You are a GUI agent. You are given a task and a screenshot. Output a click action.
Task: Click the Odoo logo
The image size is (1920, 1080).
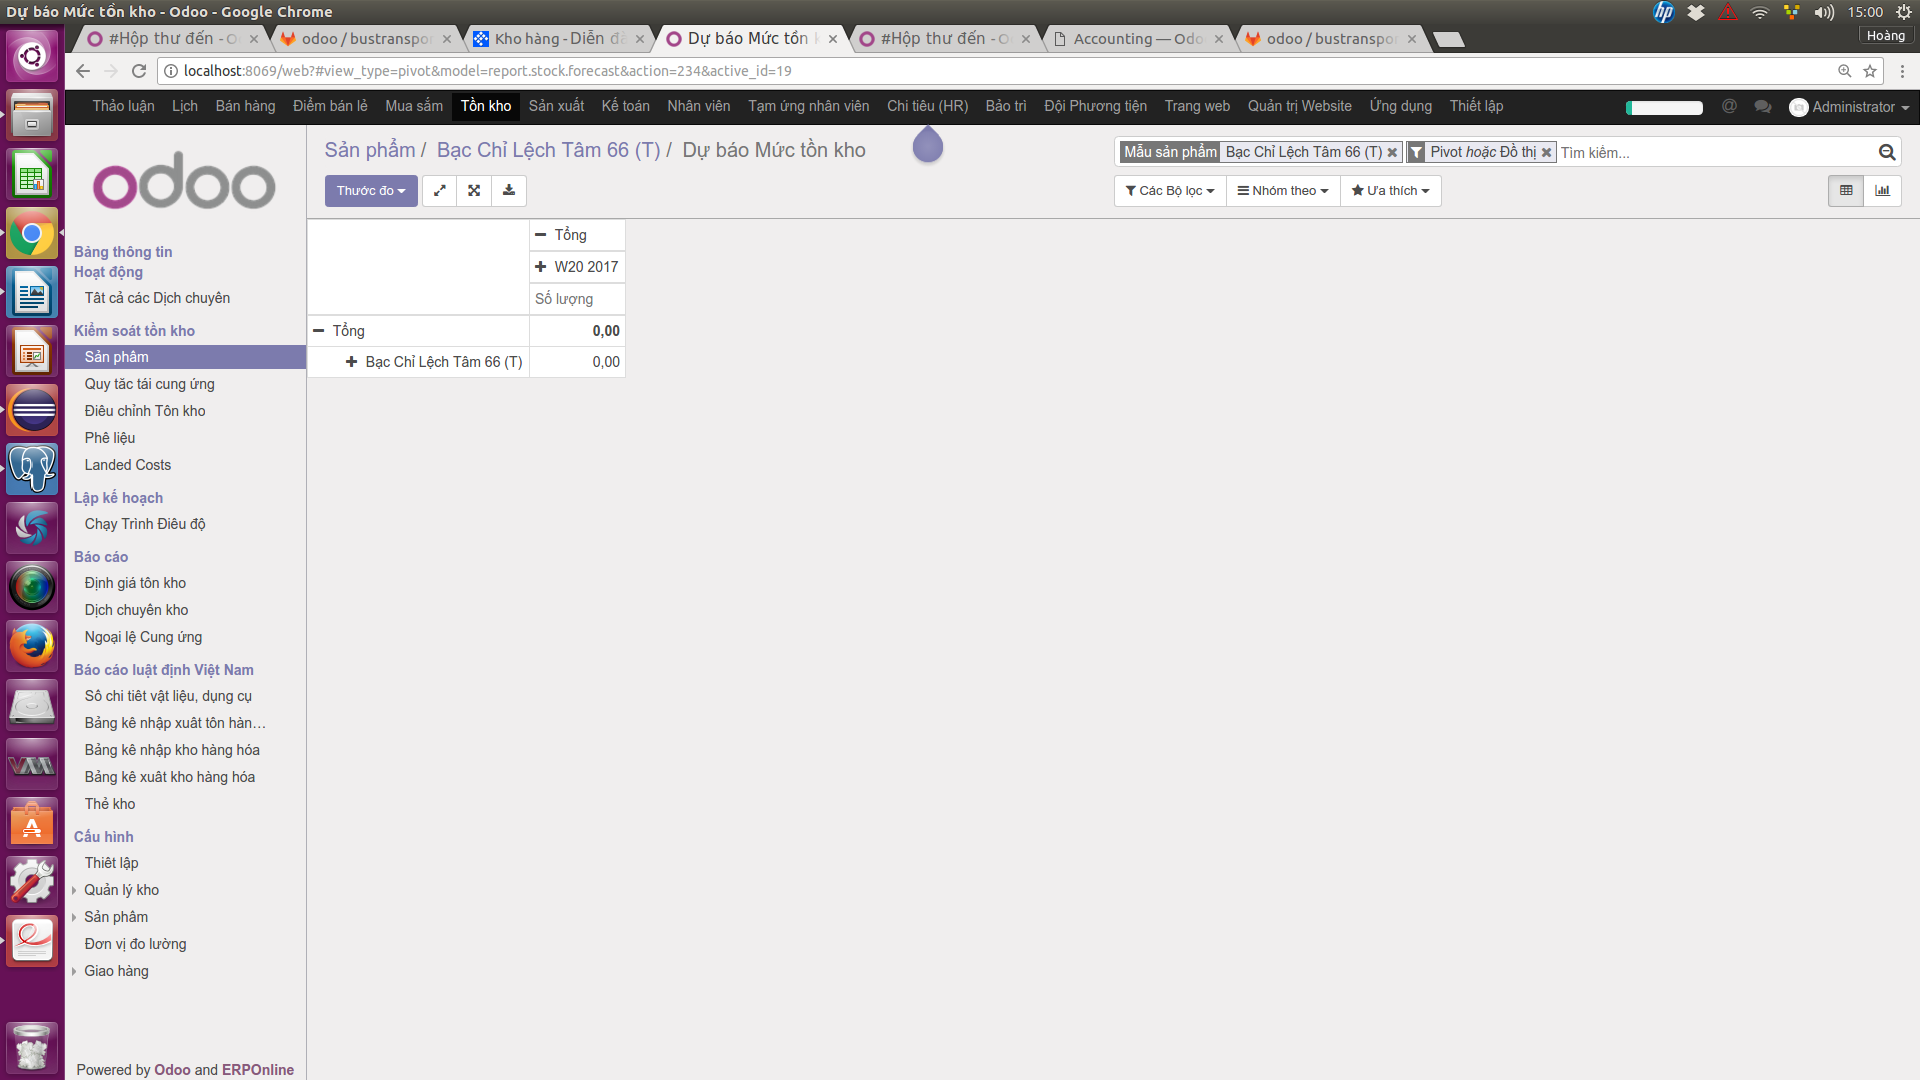click(x=184, y=182)
